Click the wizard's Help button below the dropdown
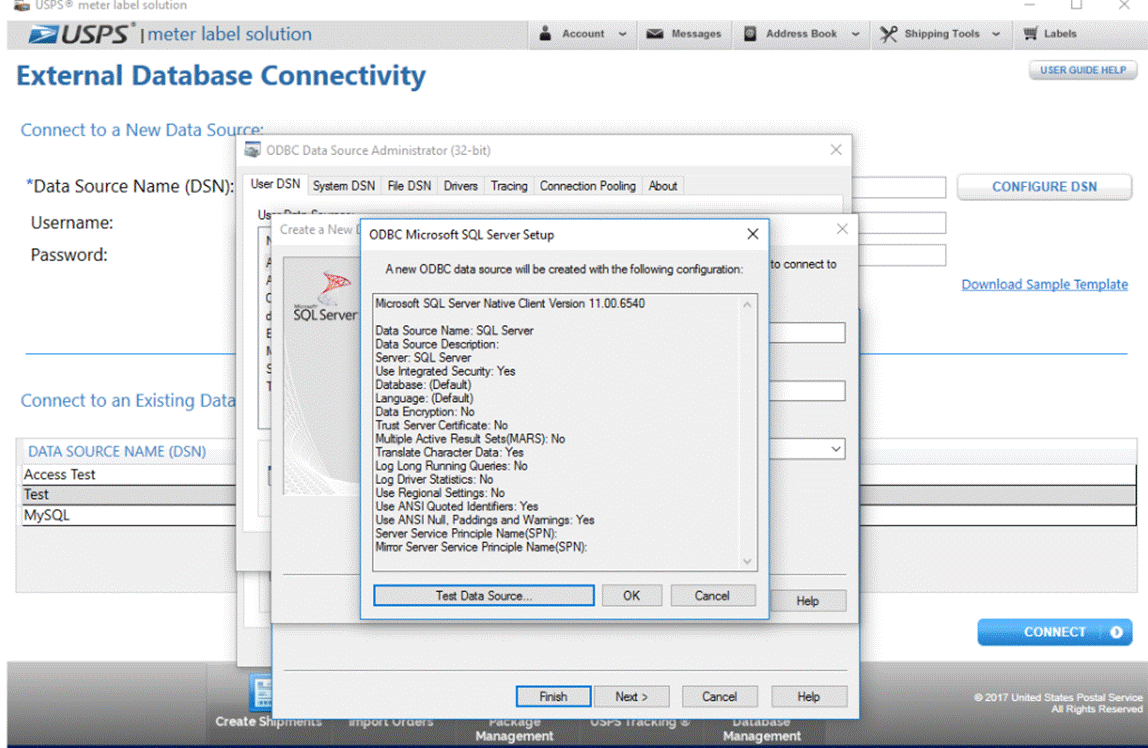Screen dimensions: 1148x748 808,601
